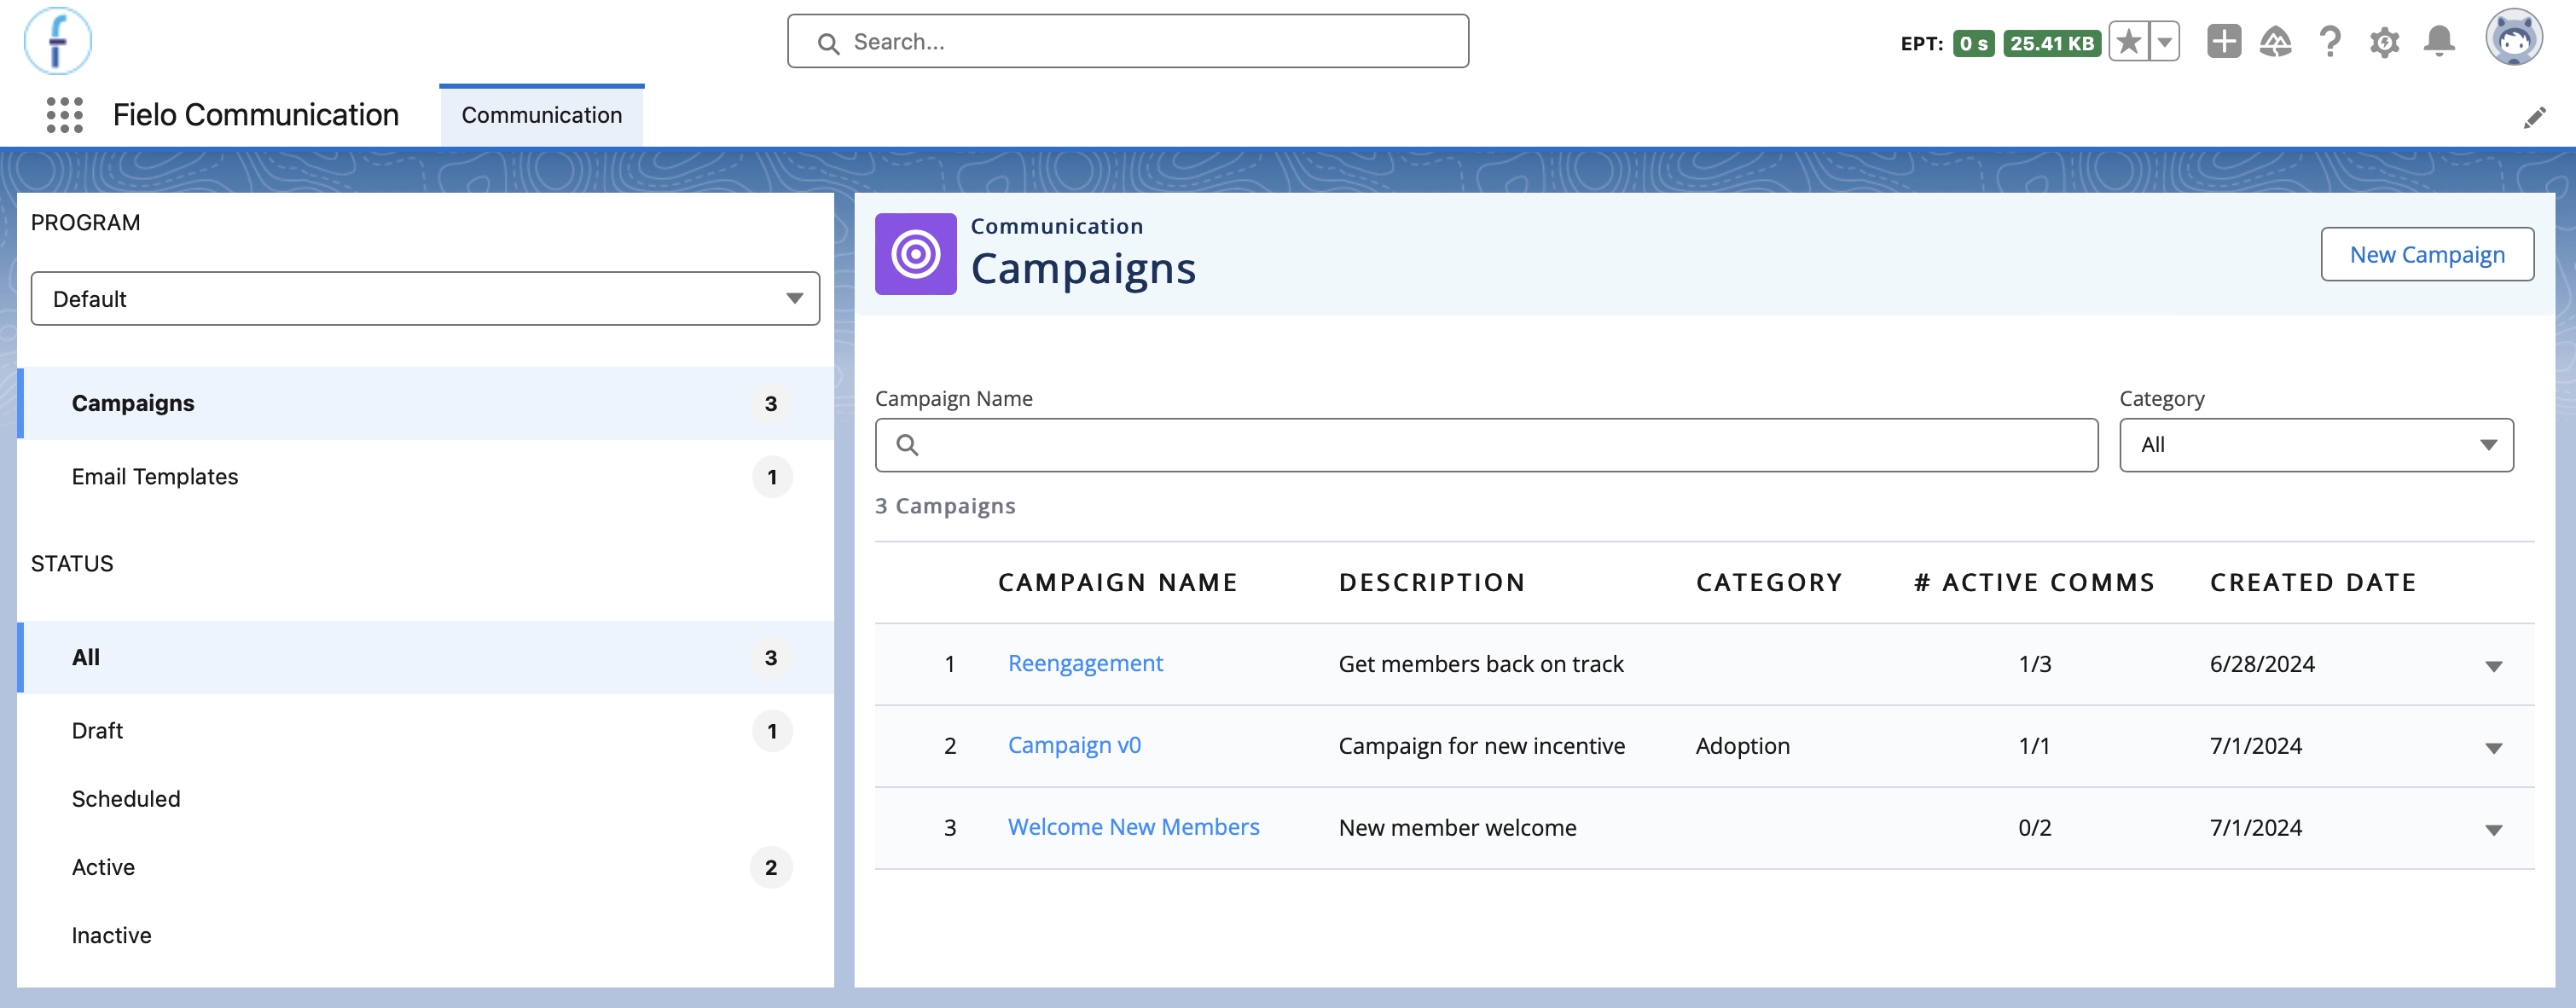Viewport: 2576px width, 1008px height.
Task: Click the edit page pencil icon
Action: pyautogui.click(x=2534, y=118)
